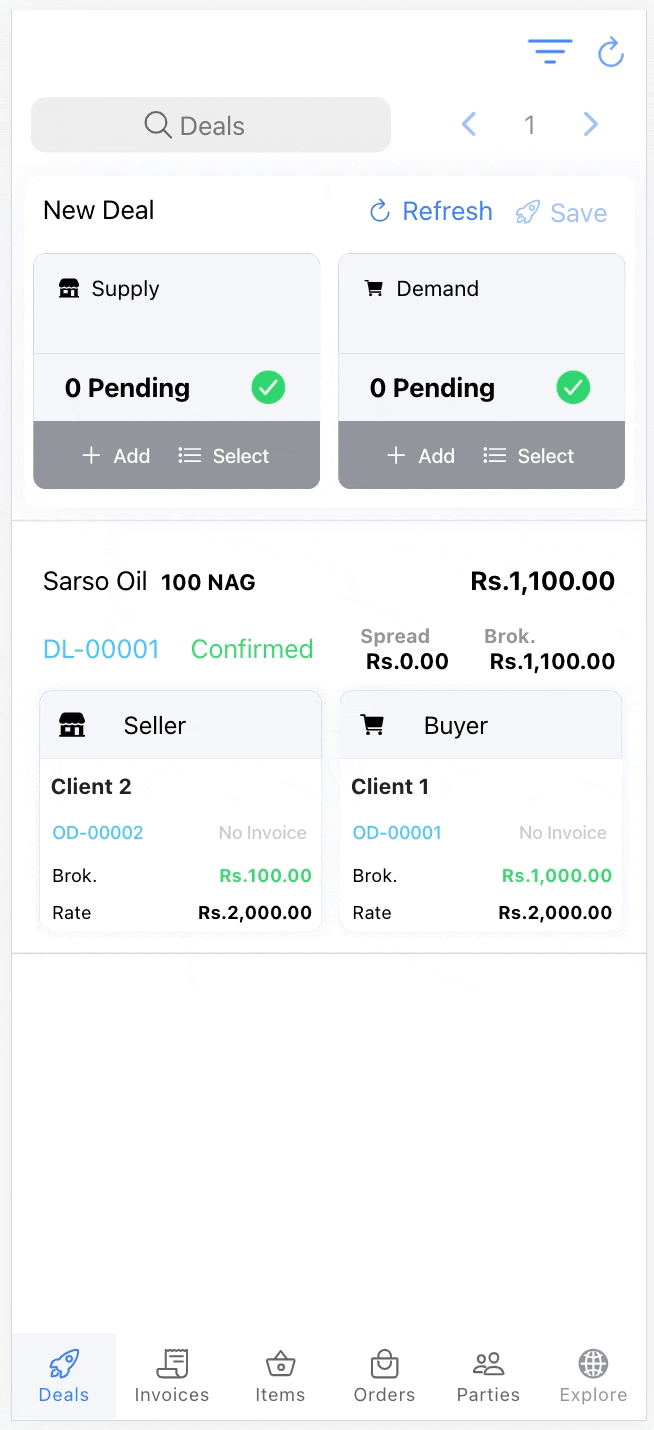This screenshot has width=654, height=1430.
Task: Select the Supply storefront icon
Action: point(69,288)
